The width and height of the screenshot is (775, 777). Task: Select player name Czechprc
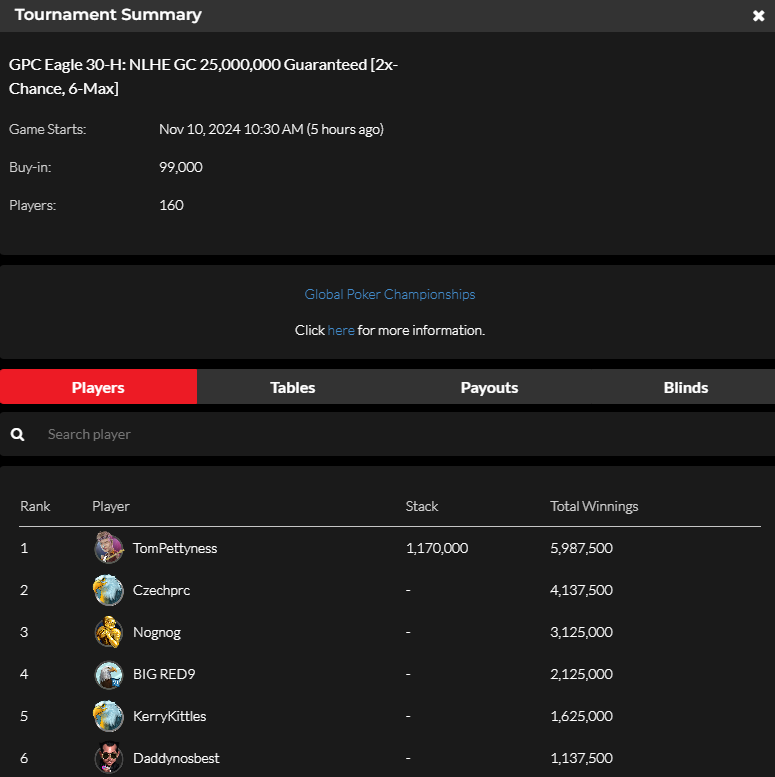(x=161, y=590)
